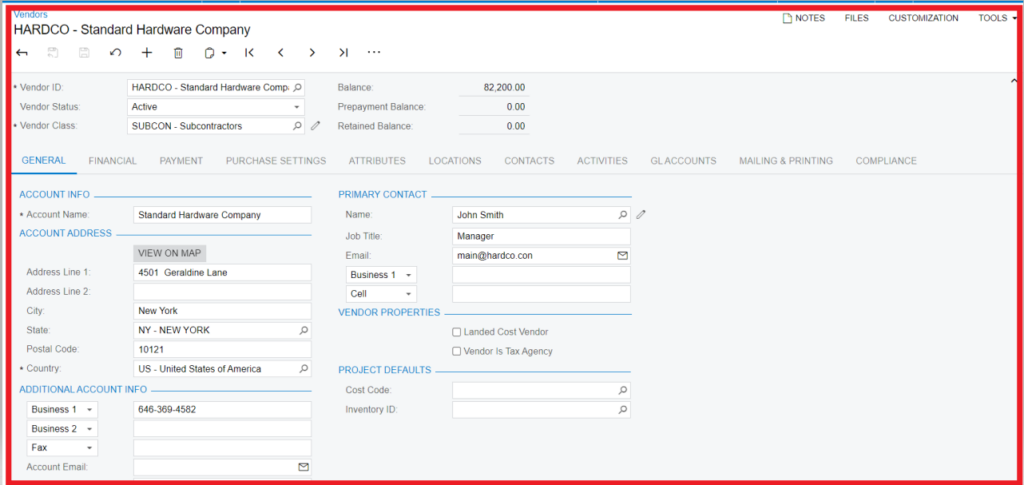Open the Fax phone type dropdown

coord(90,448)
